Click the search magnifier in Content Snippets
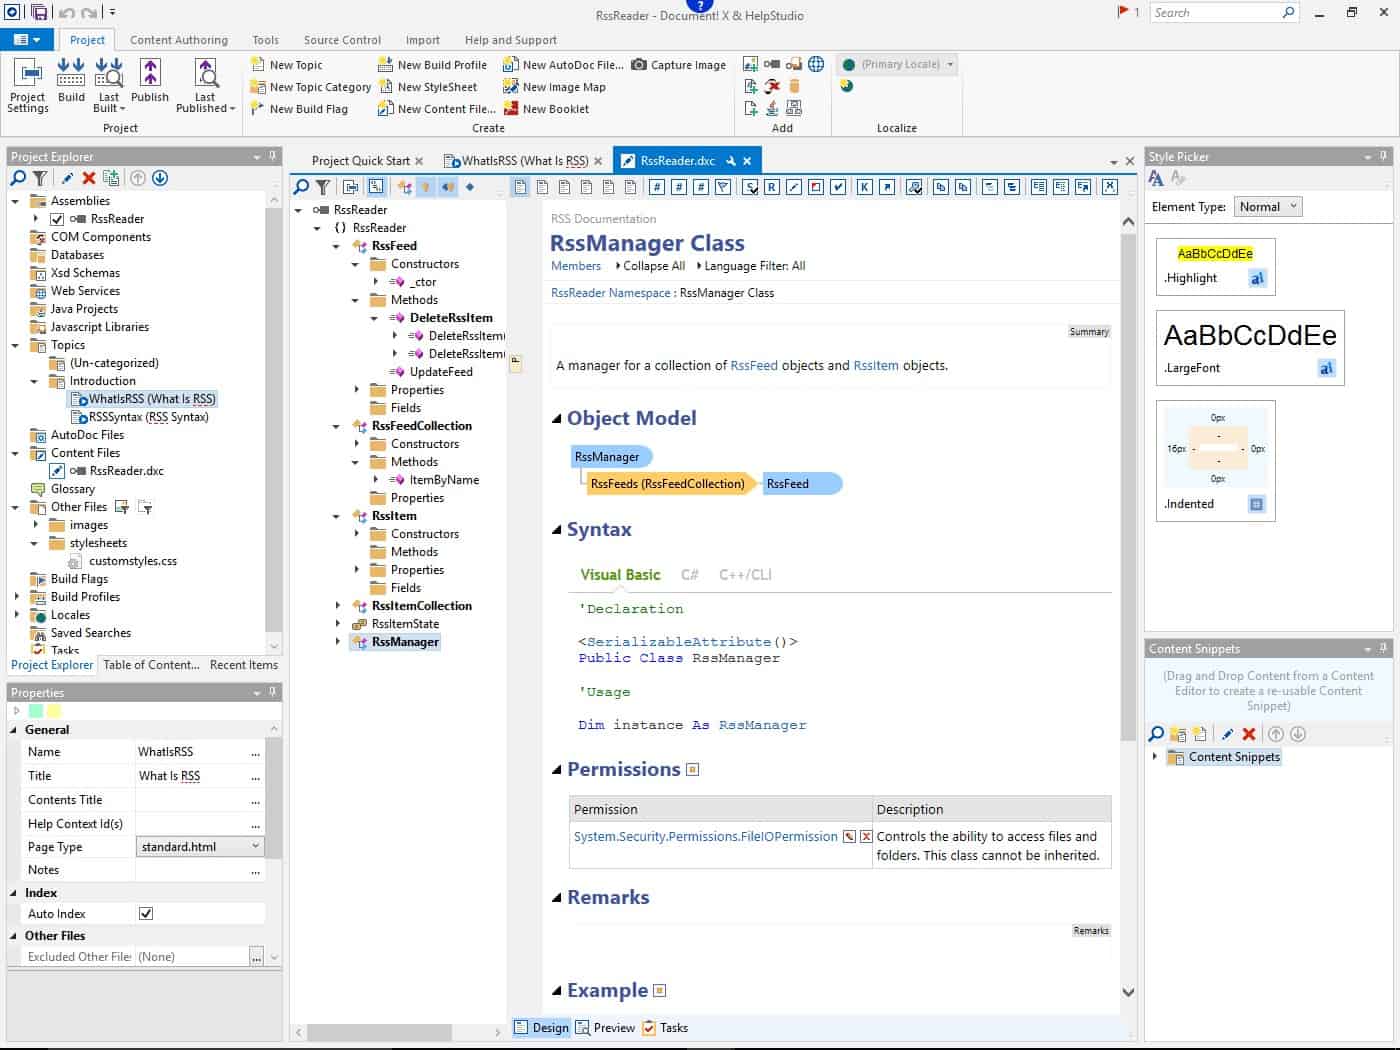This screenshot has width=1400, height=1050. (x=1156, y=734)
